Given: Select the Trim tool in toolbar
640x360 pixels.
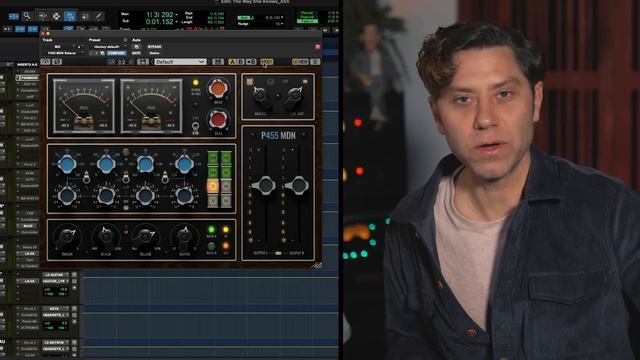Looking at the screenshot, I should point(42,16).
